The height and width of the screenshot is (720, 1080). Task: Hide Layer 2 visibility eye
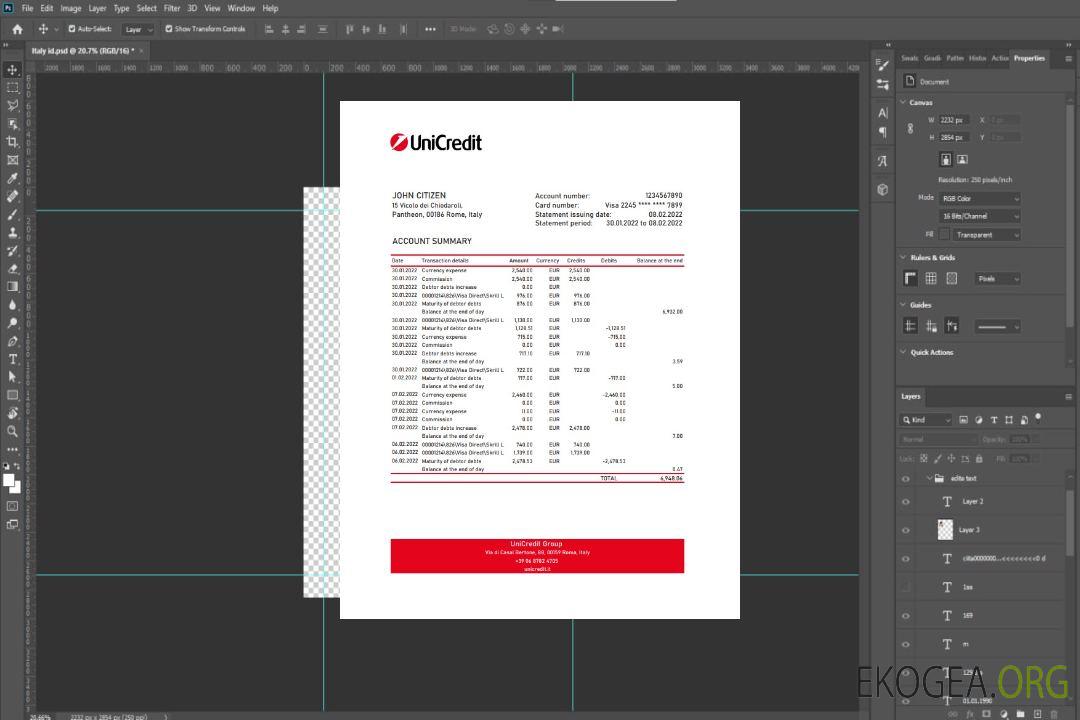pos(906,502)
